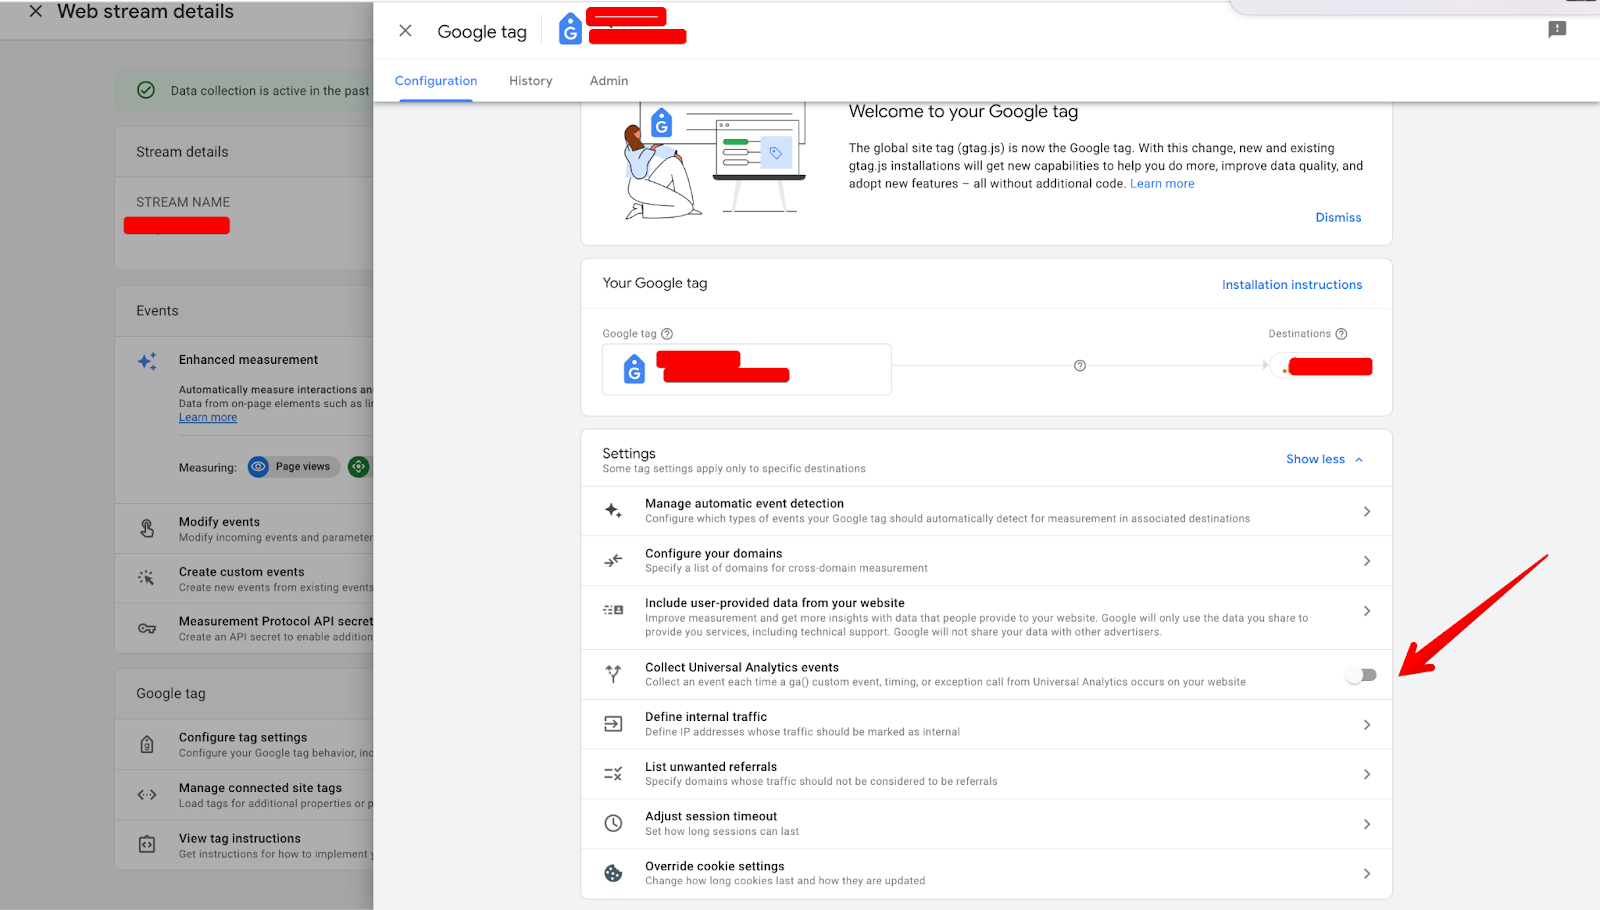Click the send feedback icon

pos(1557,29)
